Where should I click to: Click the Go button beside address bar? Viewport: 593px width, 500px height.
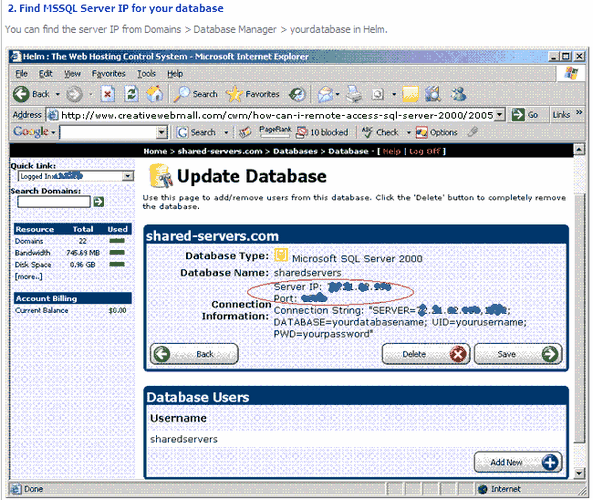pos(525,115)
